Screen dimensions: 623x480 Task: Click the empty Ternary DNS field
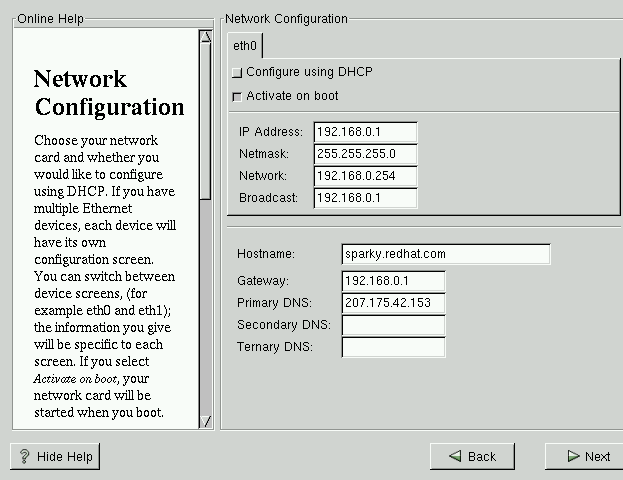pyautogui.click(x=392, y=347)
